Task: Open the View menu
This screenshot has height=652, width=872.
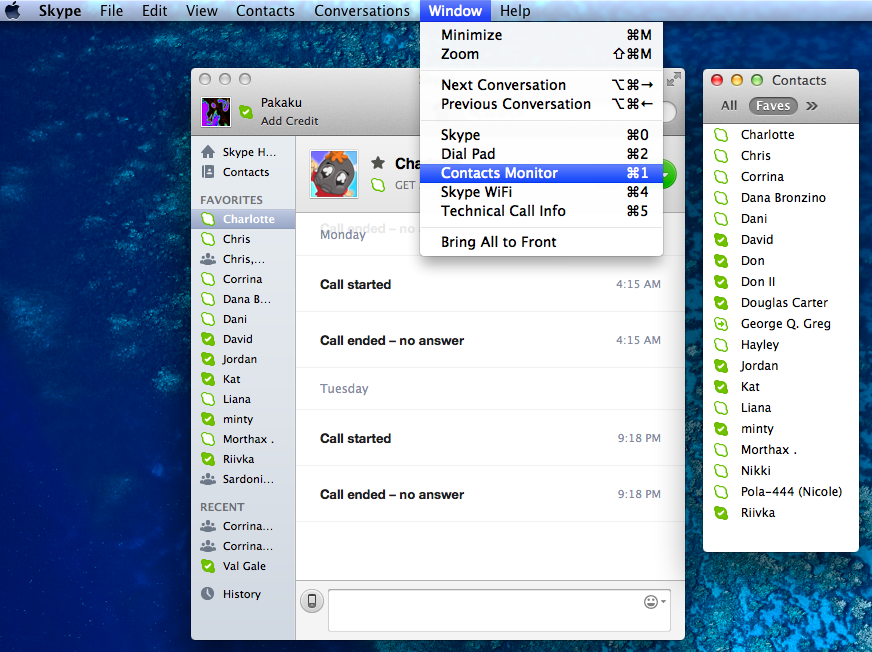Action: [201, 11]
